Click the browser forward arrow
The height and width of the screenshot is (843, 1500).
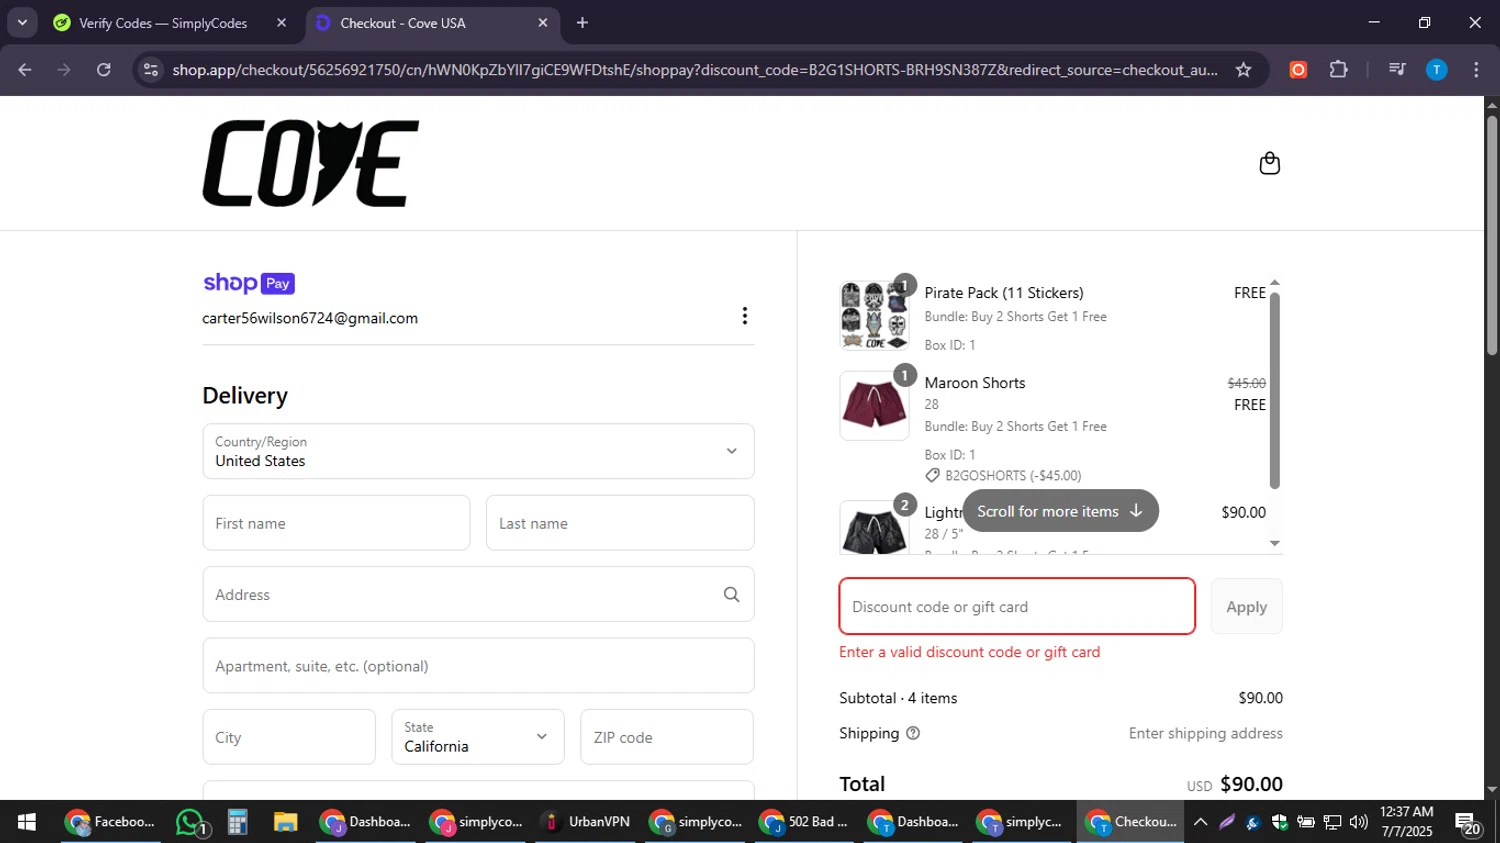tap(64, 69)
